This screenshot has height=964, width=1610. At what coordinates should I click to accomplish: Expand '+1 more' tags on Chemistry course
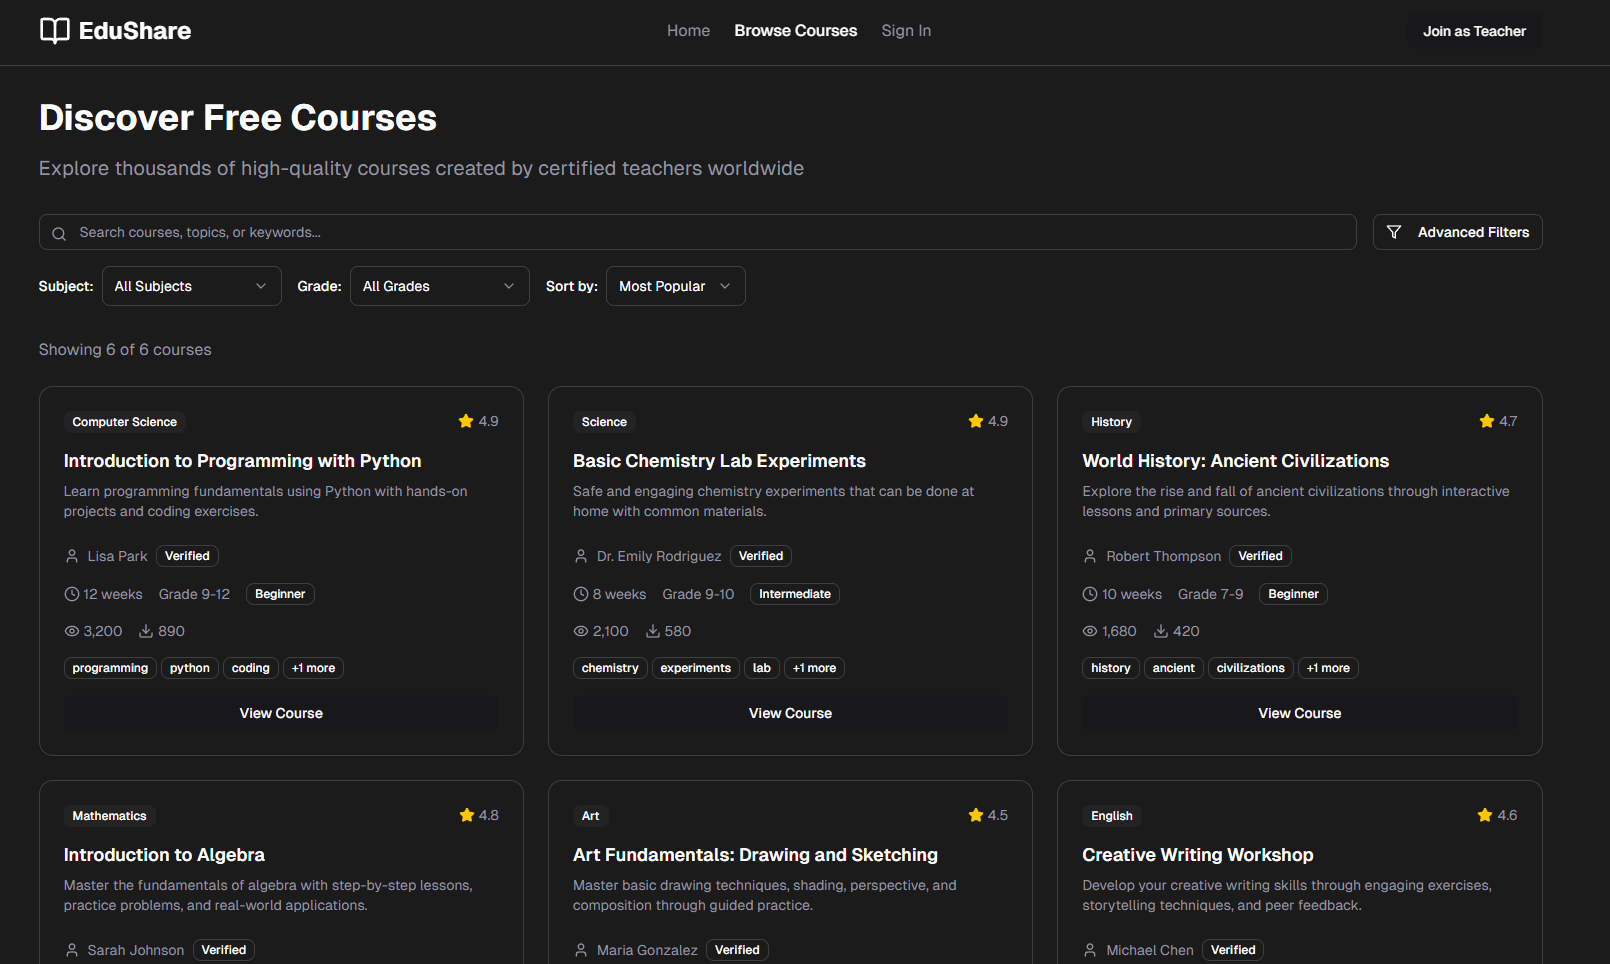pyautogui.click(x=814, y=668)
